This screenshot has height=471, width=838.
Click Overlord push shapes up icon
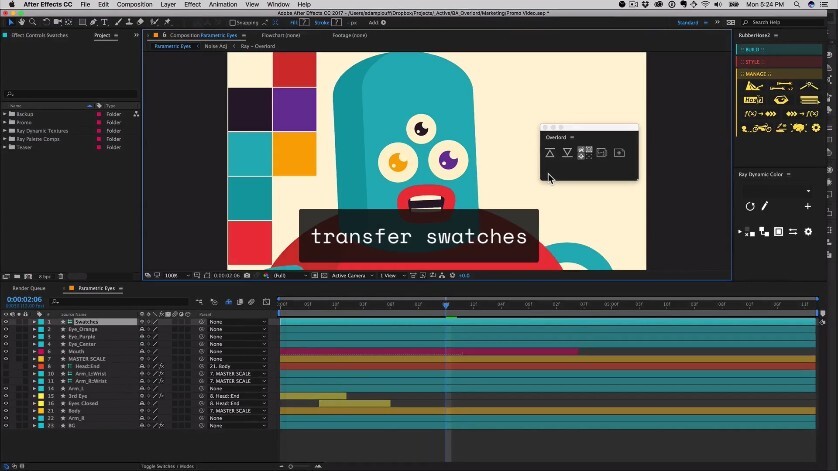(x=550, y=153)
